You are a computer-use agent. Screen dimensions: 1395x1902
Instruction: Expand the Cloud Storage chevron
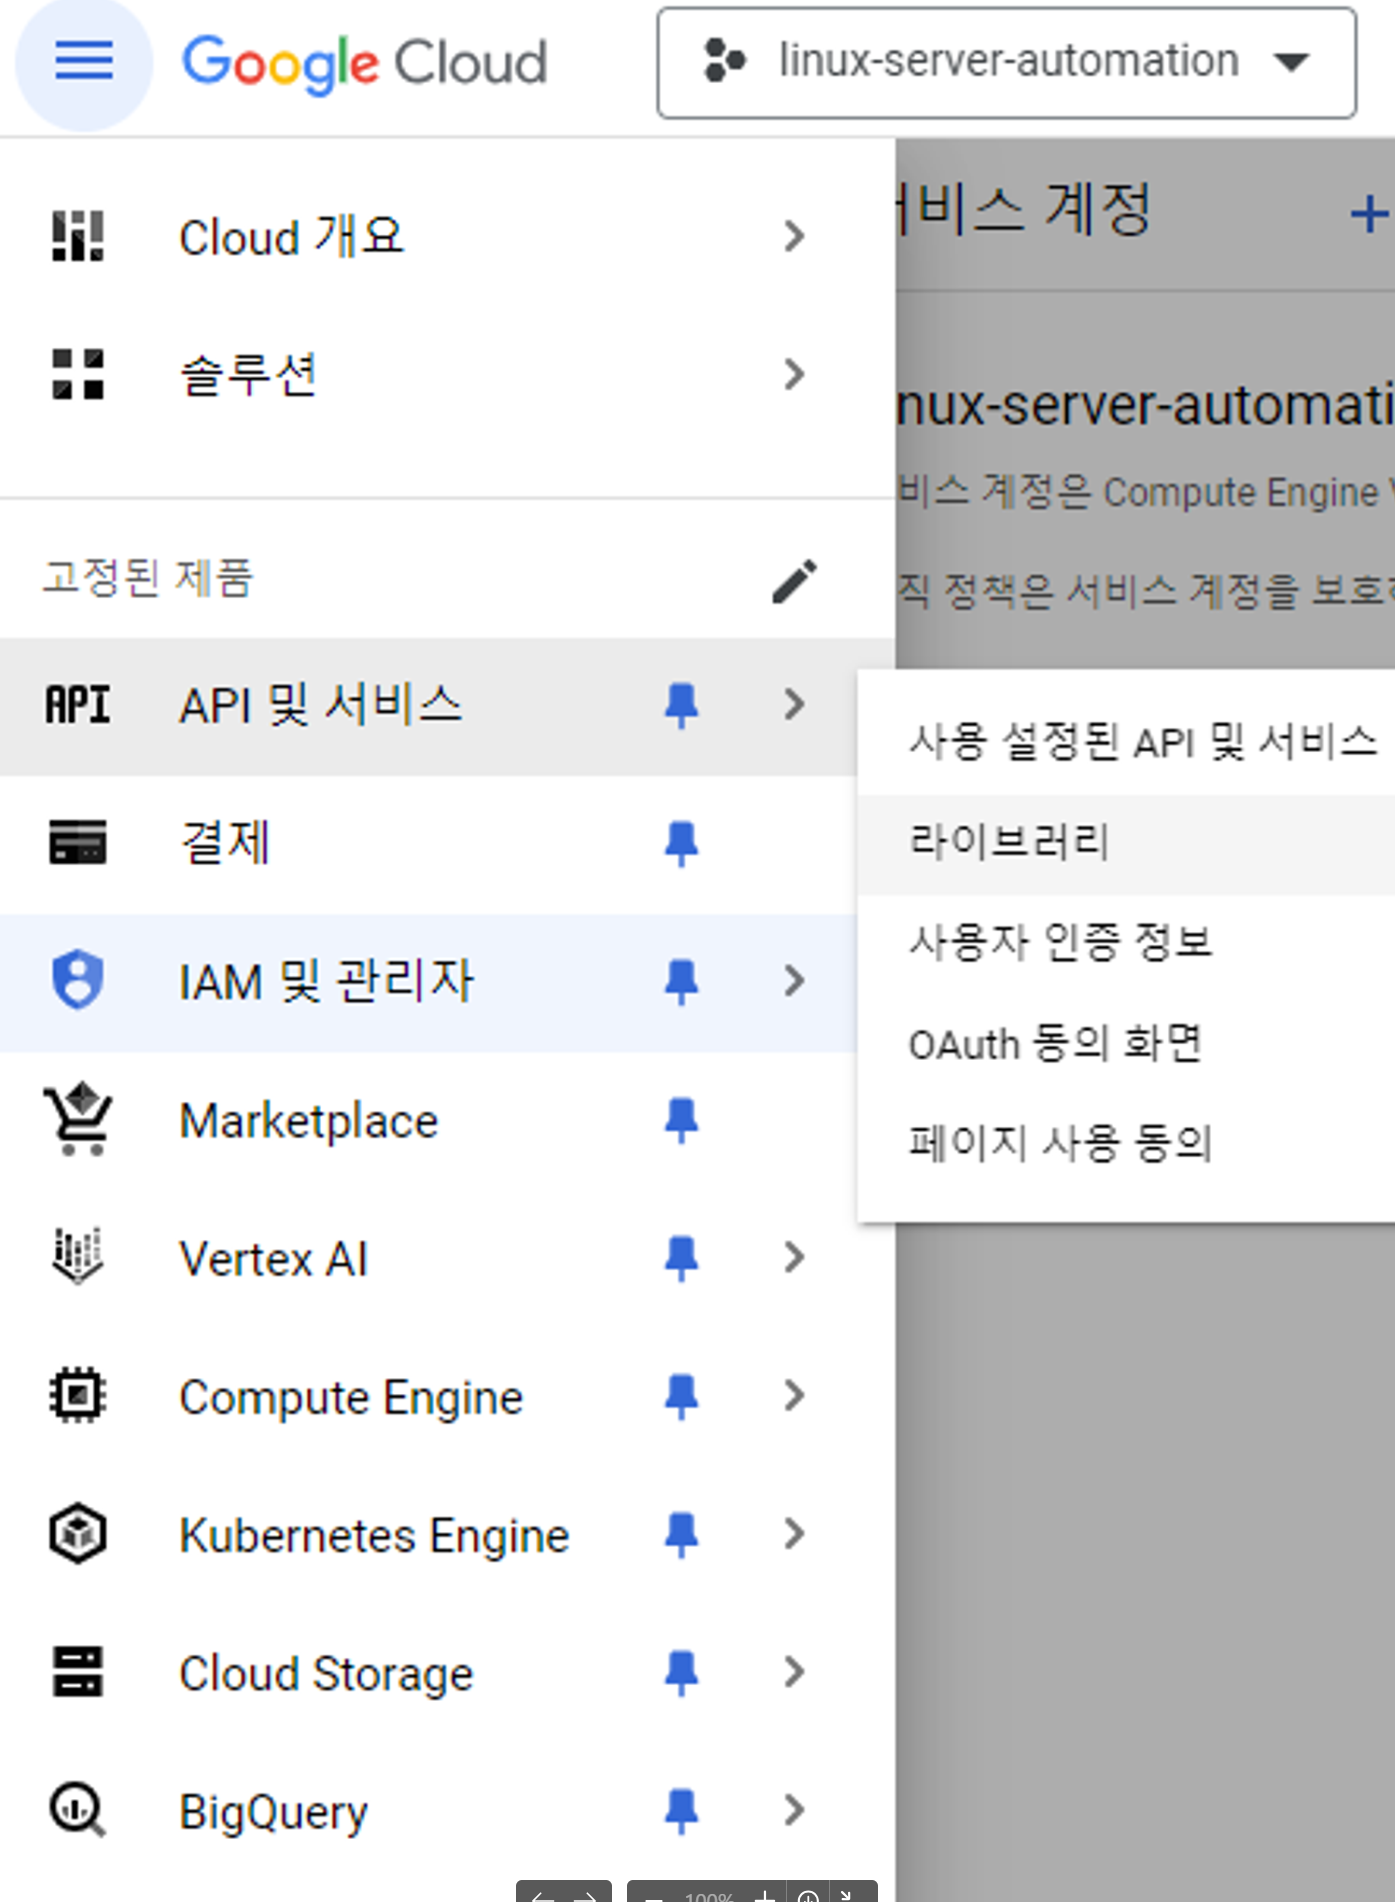794,1671
